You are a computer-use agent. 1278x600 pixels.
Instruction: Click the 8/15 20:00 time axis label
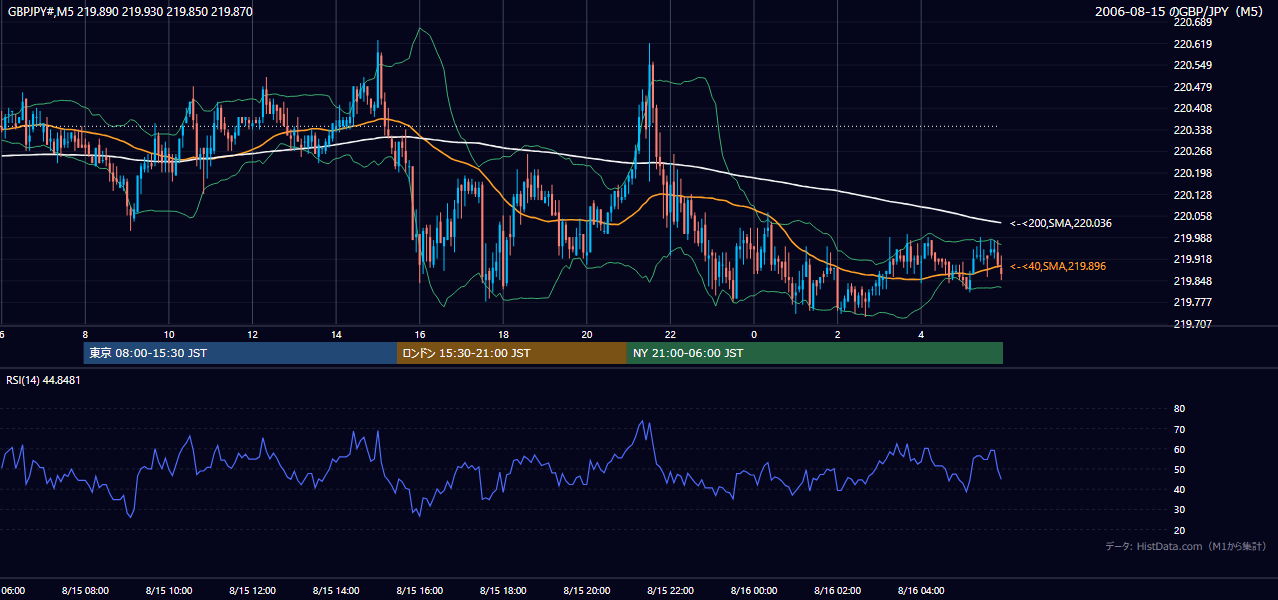(587, 591)
